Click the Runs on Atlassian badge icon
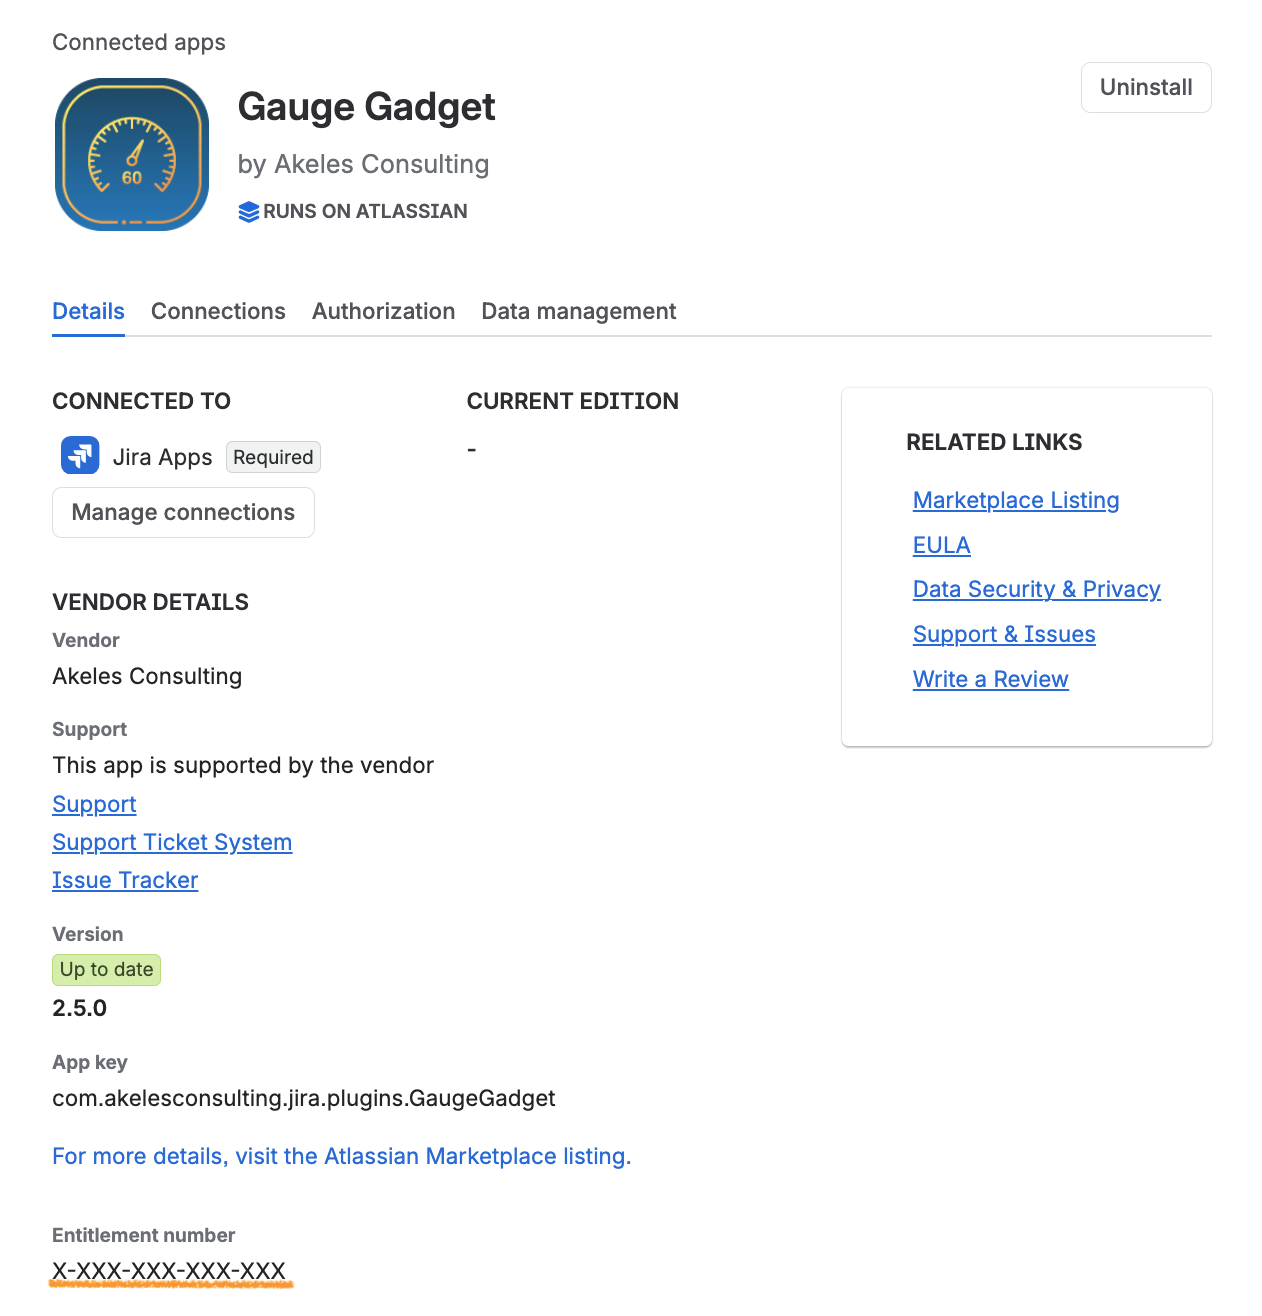1262x1316 pixels. [x=249, y=212]
